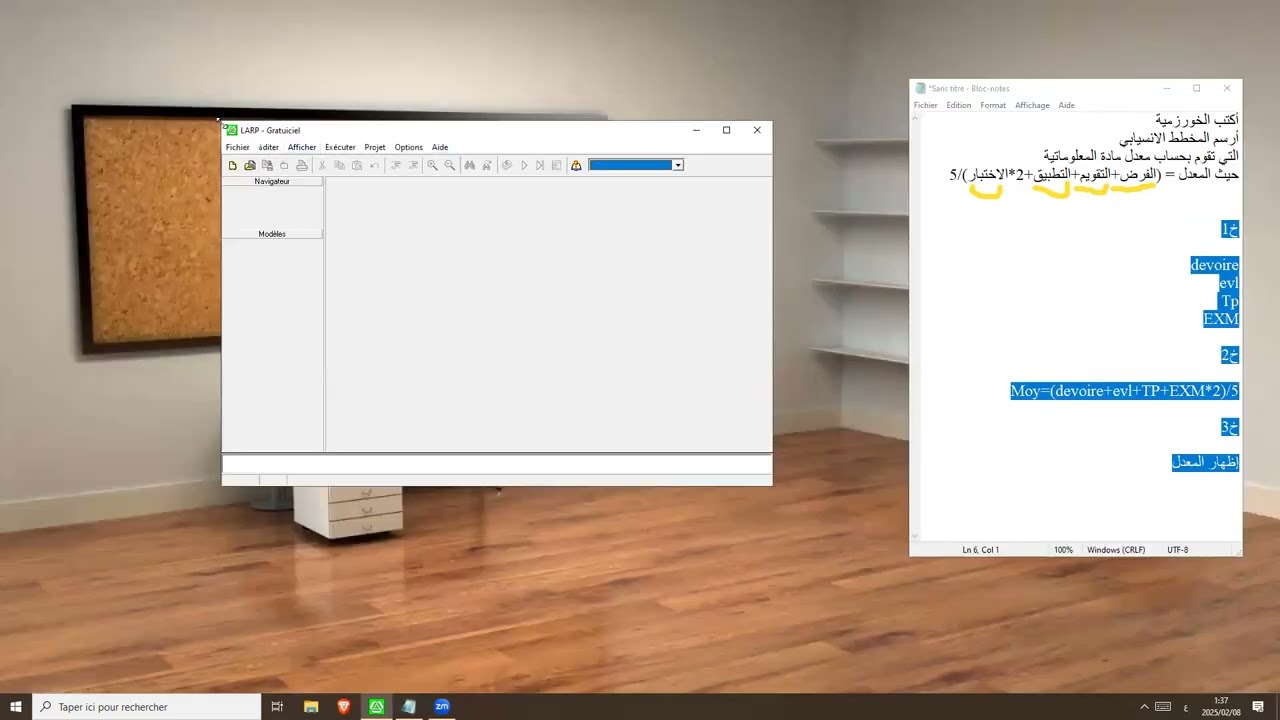Click the 'devoire' line in Bloc-notes

coord(1215,265)
